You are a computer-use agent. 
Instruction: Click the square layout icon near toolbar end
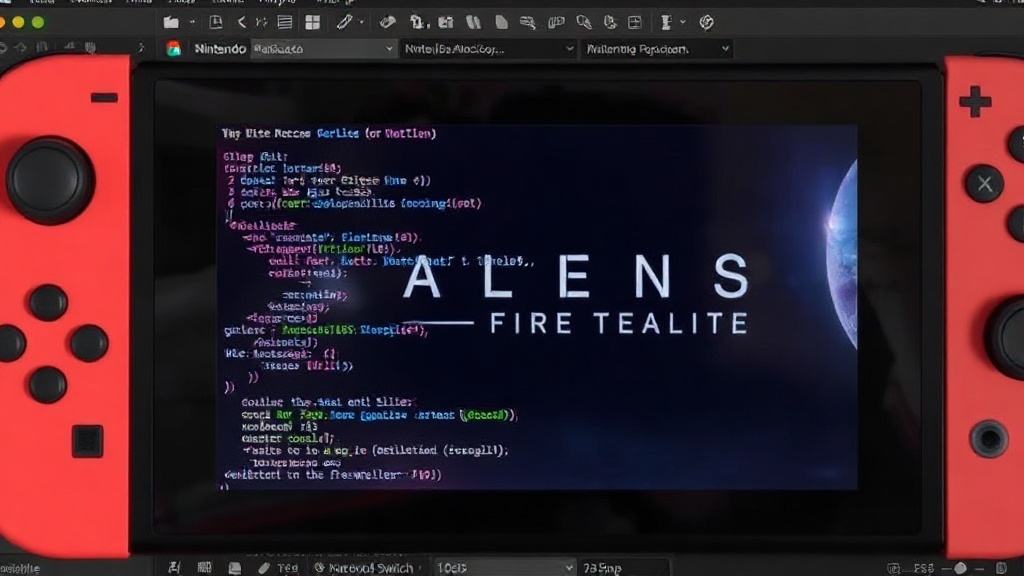(x=634, y=22)
